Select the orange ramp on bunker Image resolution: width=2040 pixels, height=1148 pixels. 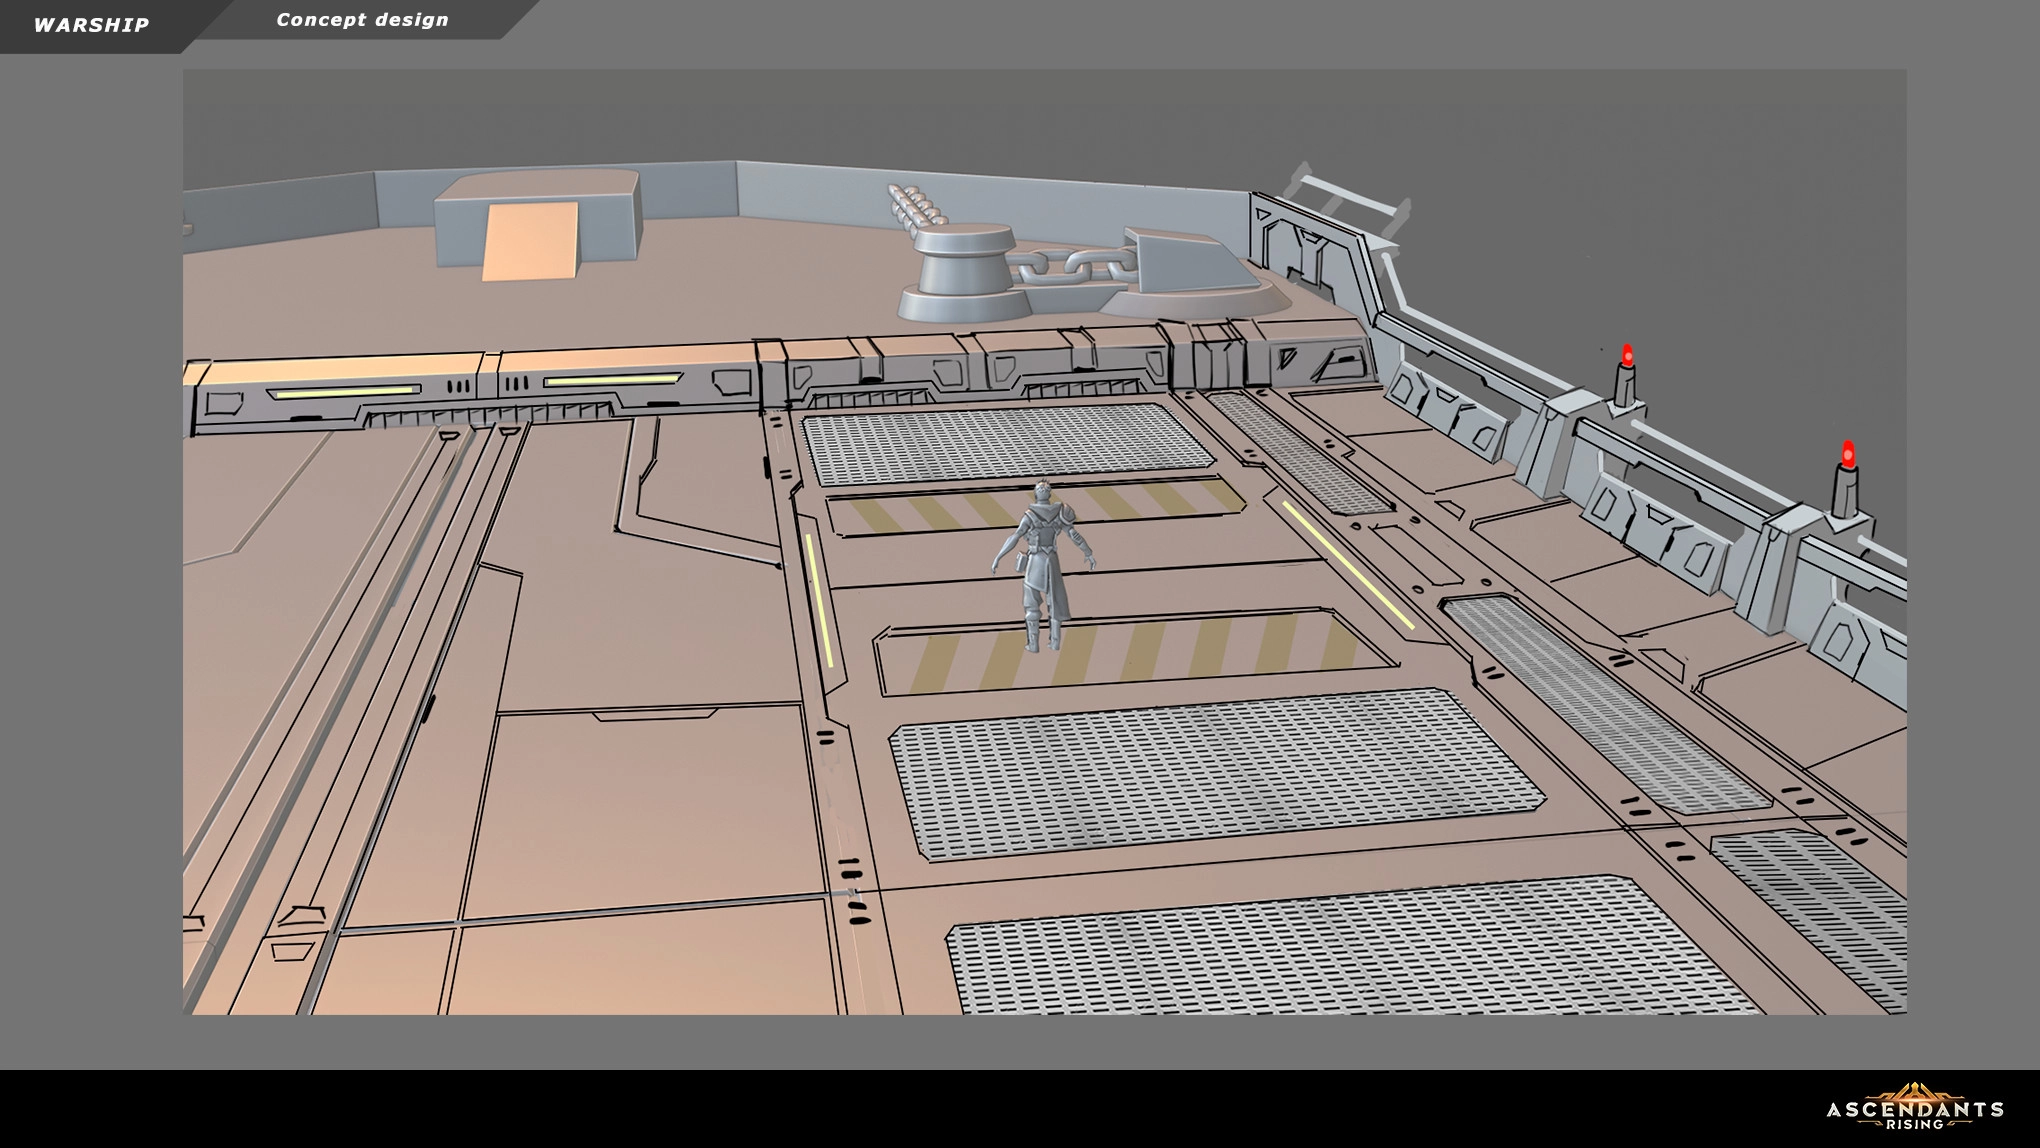tap(530, 241)
